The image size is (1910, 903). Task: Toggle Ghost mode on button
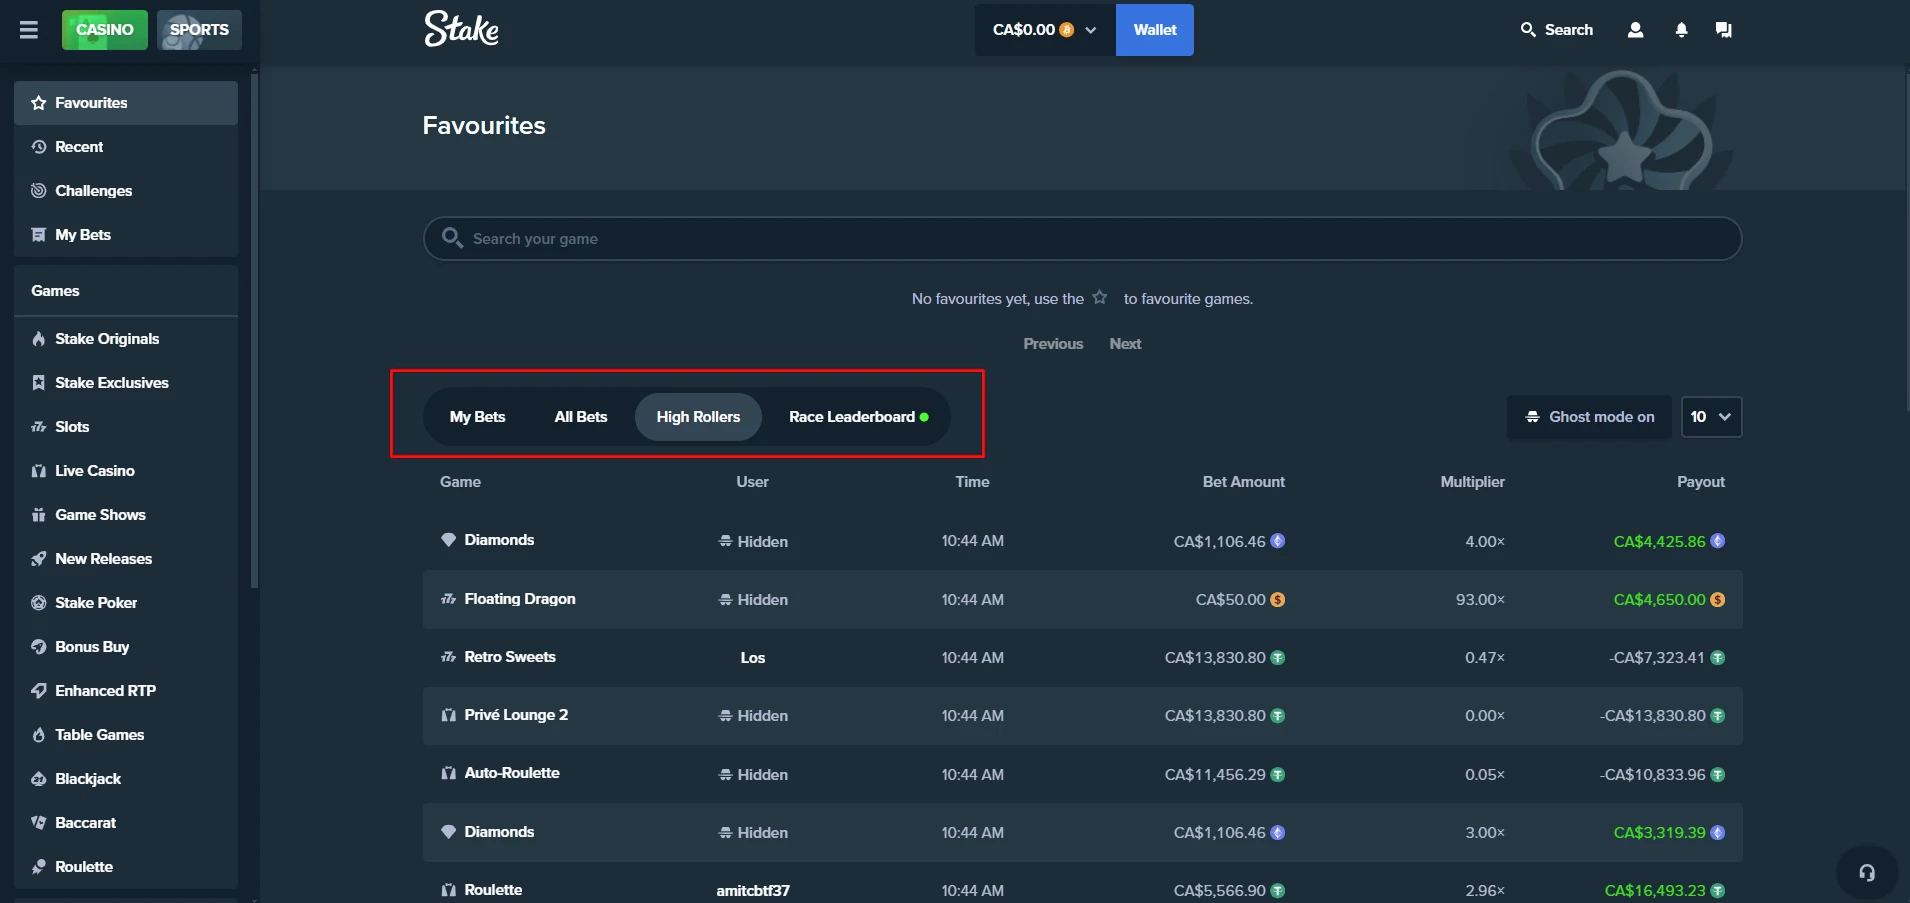(x=1588, y=417)
